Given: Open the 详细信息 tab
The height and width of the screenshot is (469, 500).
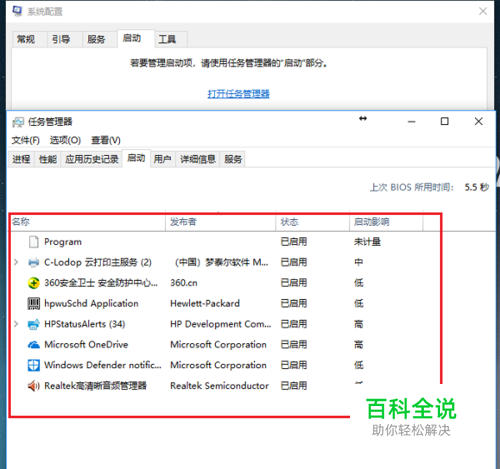Looking at the screenshot, I should [x=198, y=159].
